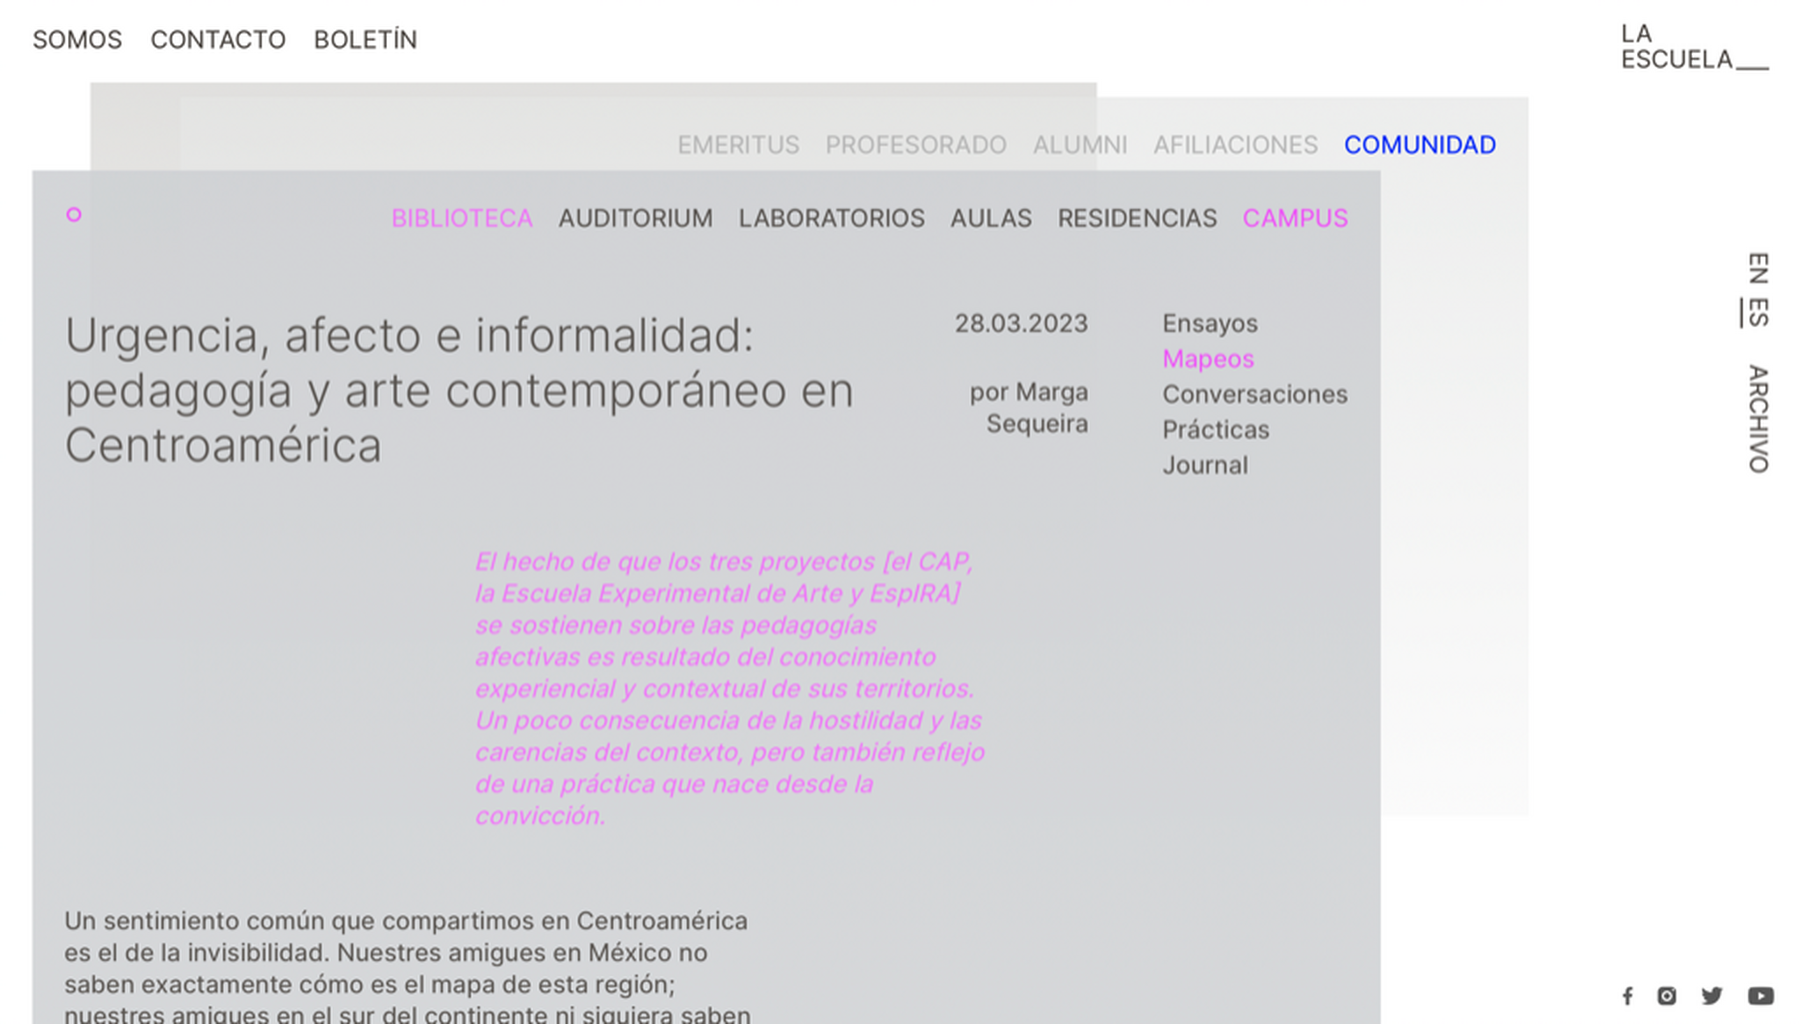Click the pink circle marker icon
1799x1024 pixels.
[x=73, y=214]
